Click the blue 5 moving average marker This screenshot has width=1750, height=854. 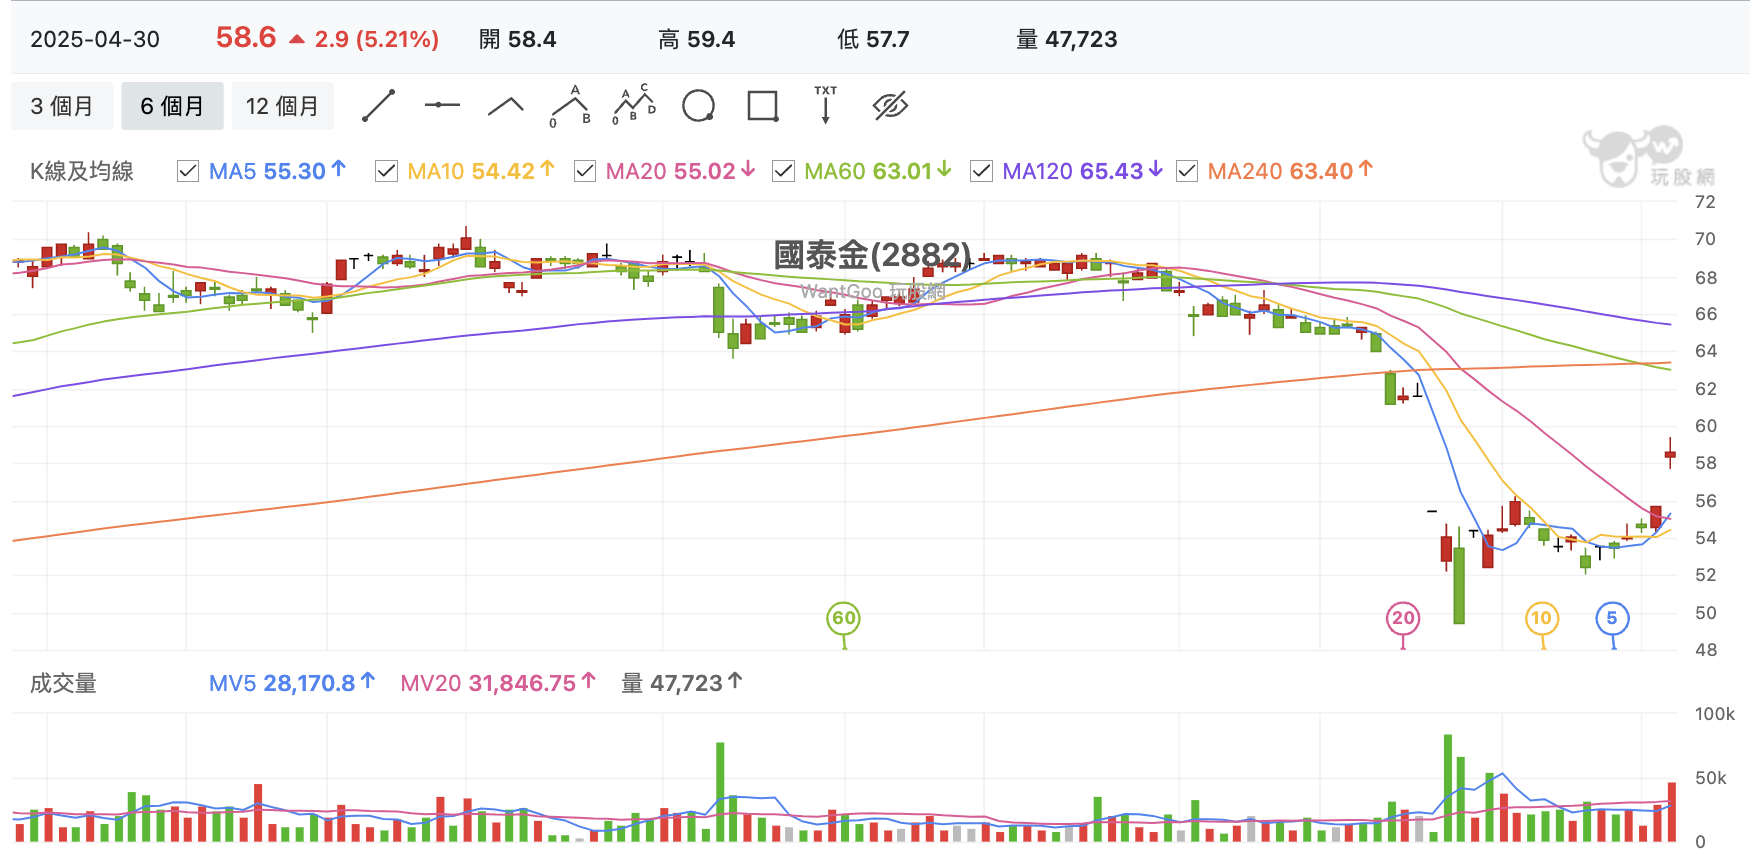coord(1612,618)
